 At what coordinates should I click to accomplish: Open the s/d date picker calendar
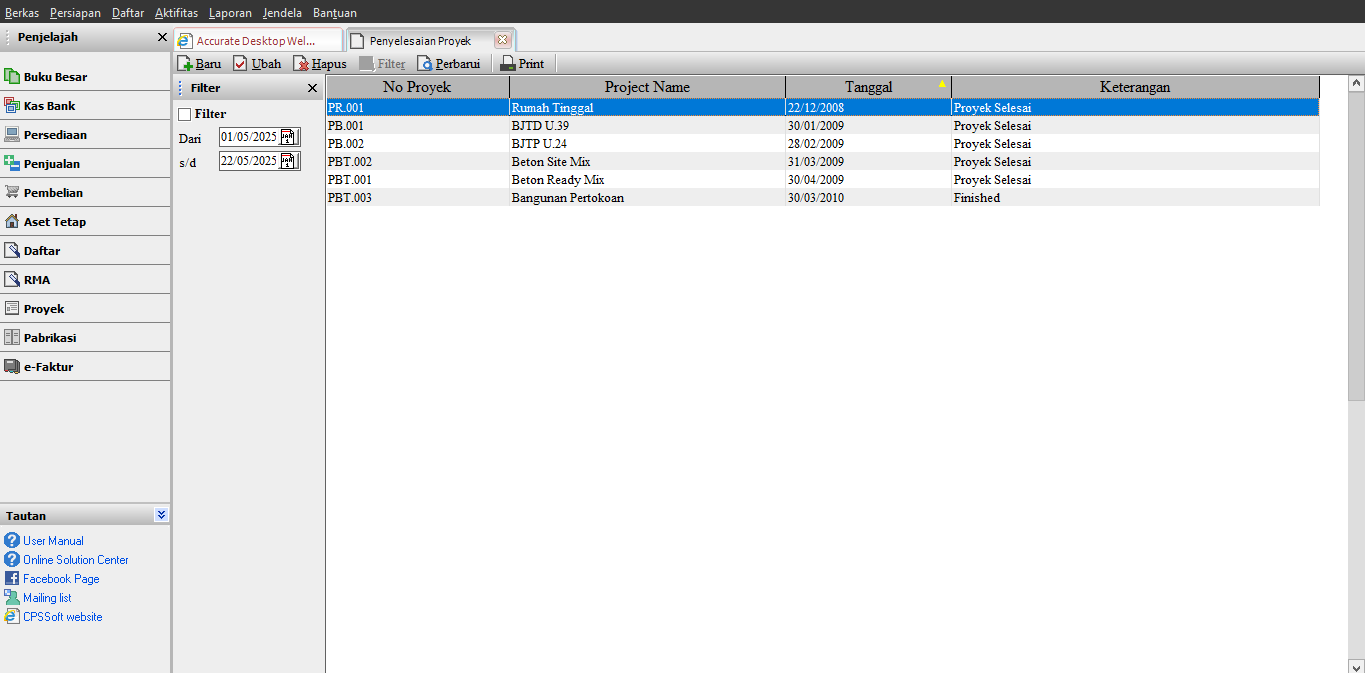(289, 161)
